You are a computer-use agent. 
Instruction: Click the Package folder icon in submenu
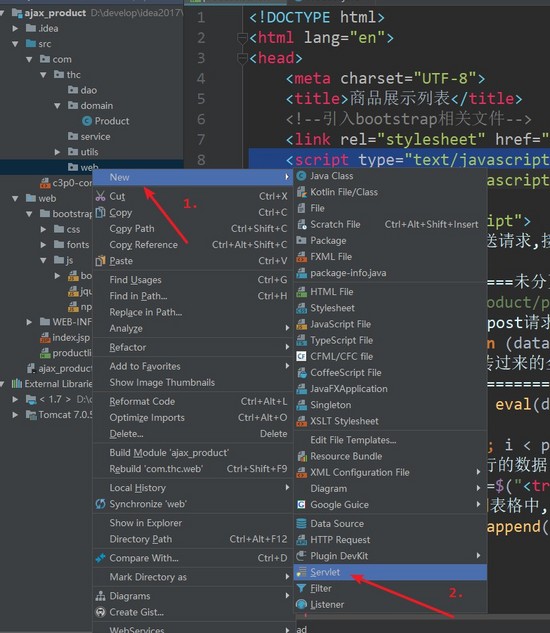301,240
